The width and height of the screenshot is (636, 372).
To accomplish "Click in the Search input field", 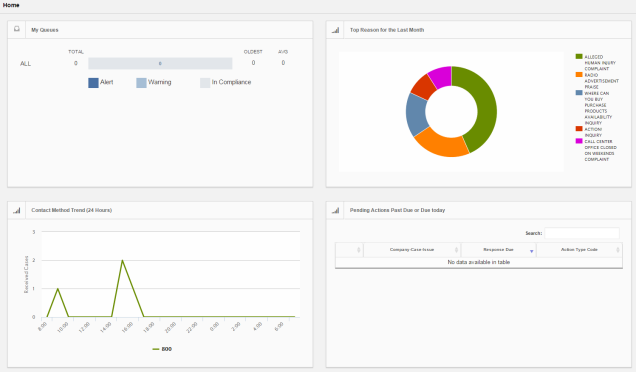I will tap(582, 233).
